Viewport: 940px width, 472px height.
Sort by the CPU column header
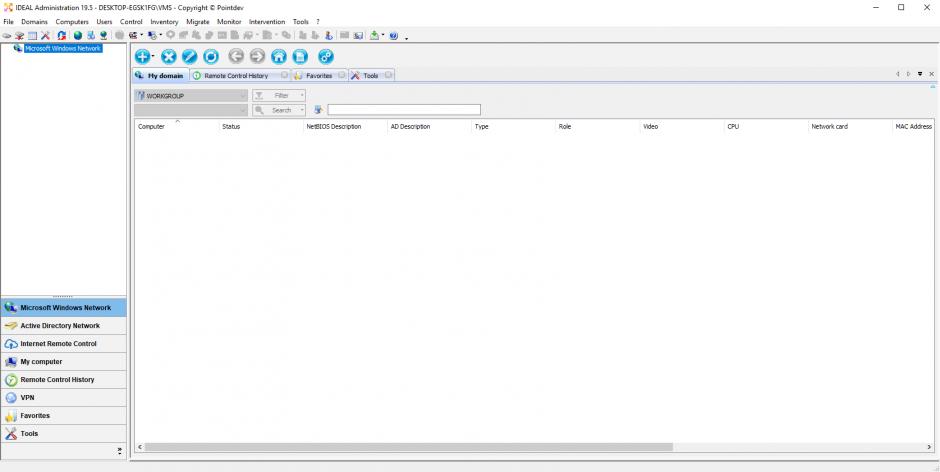766,127
